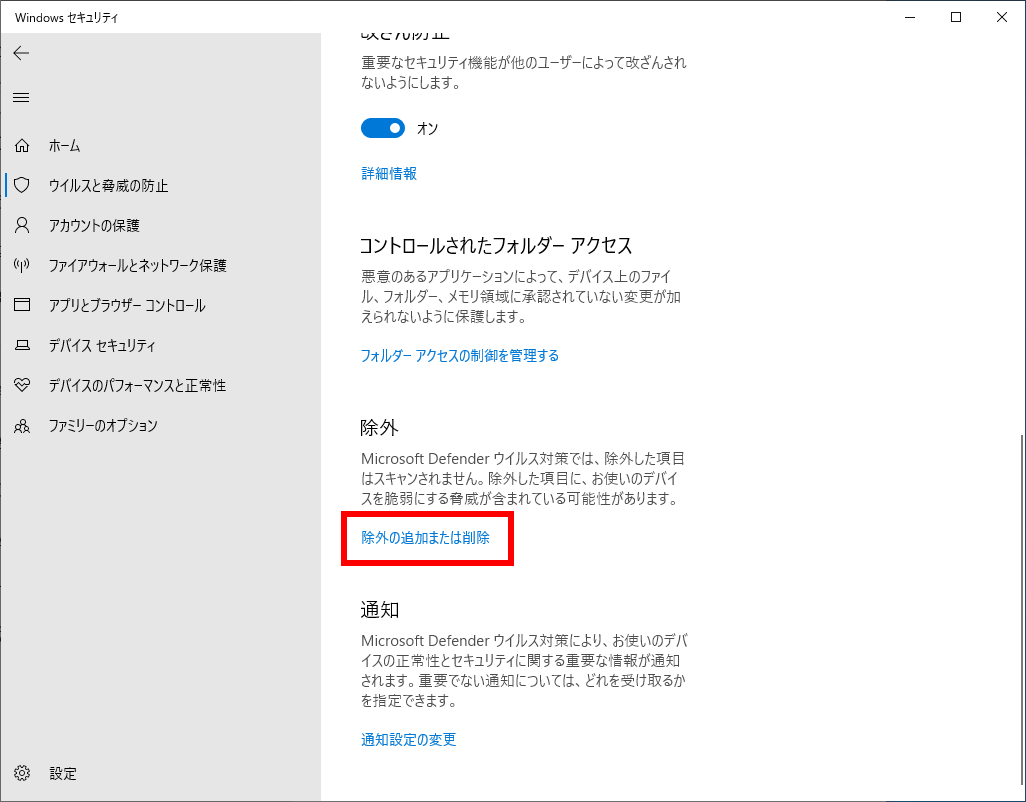Screen dimensions: 1026x802
Task: Click the shield icon for ウイルスと脅威の防止
Action: (22, 185)
